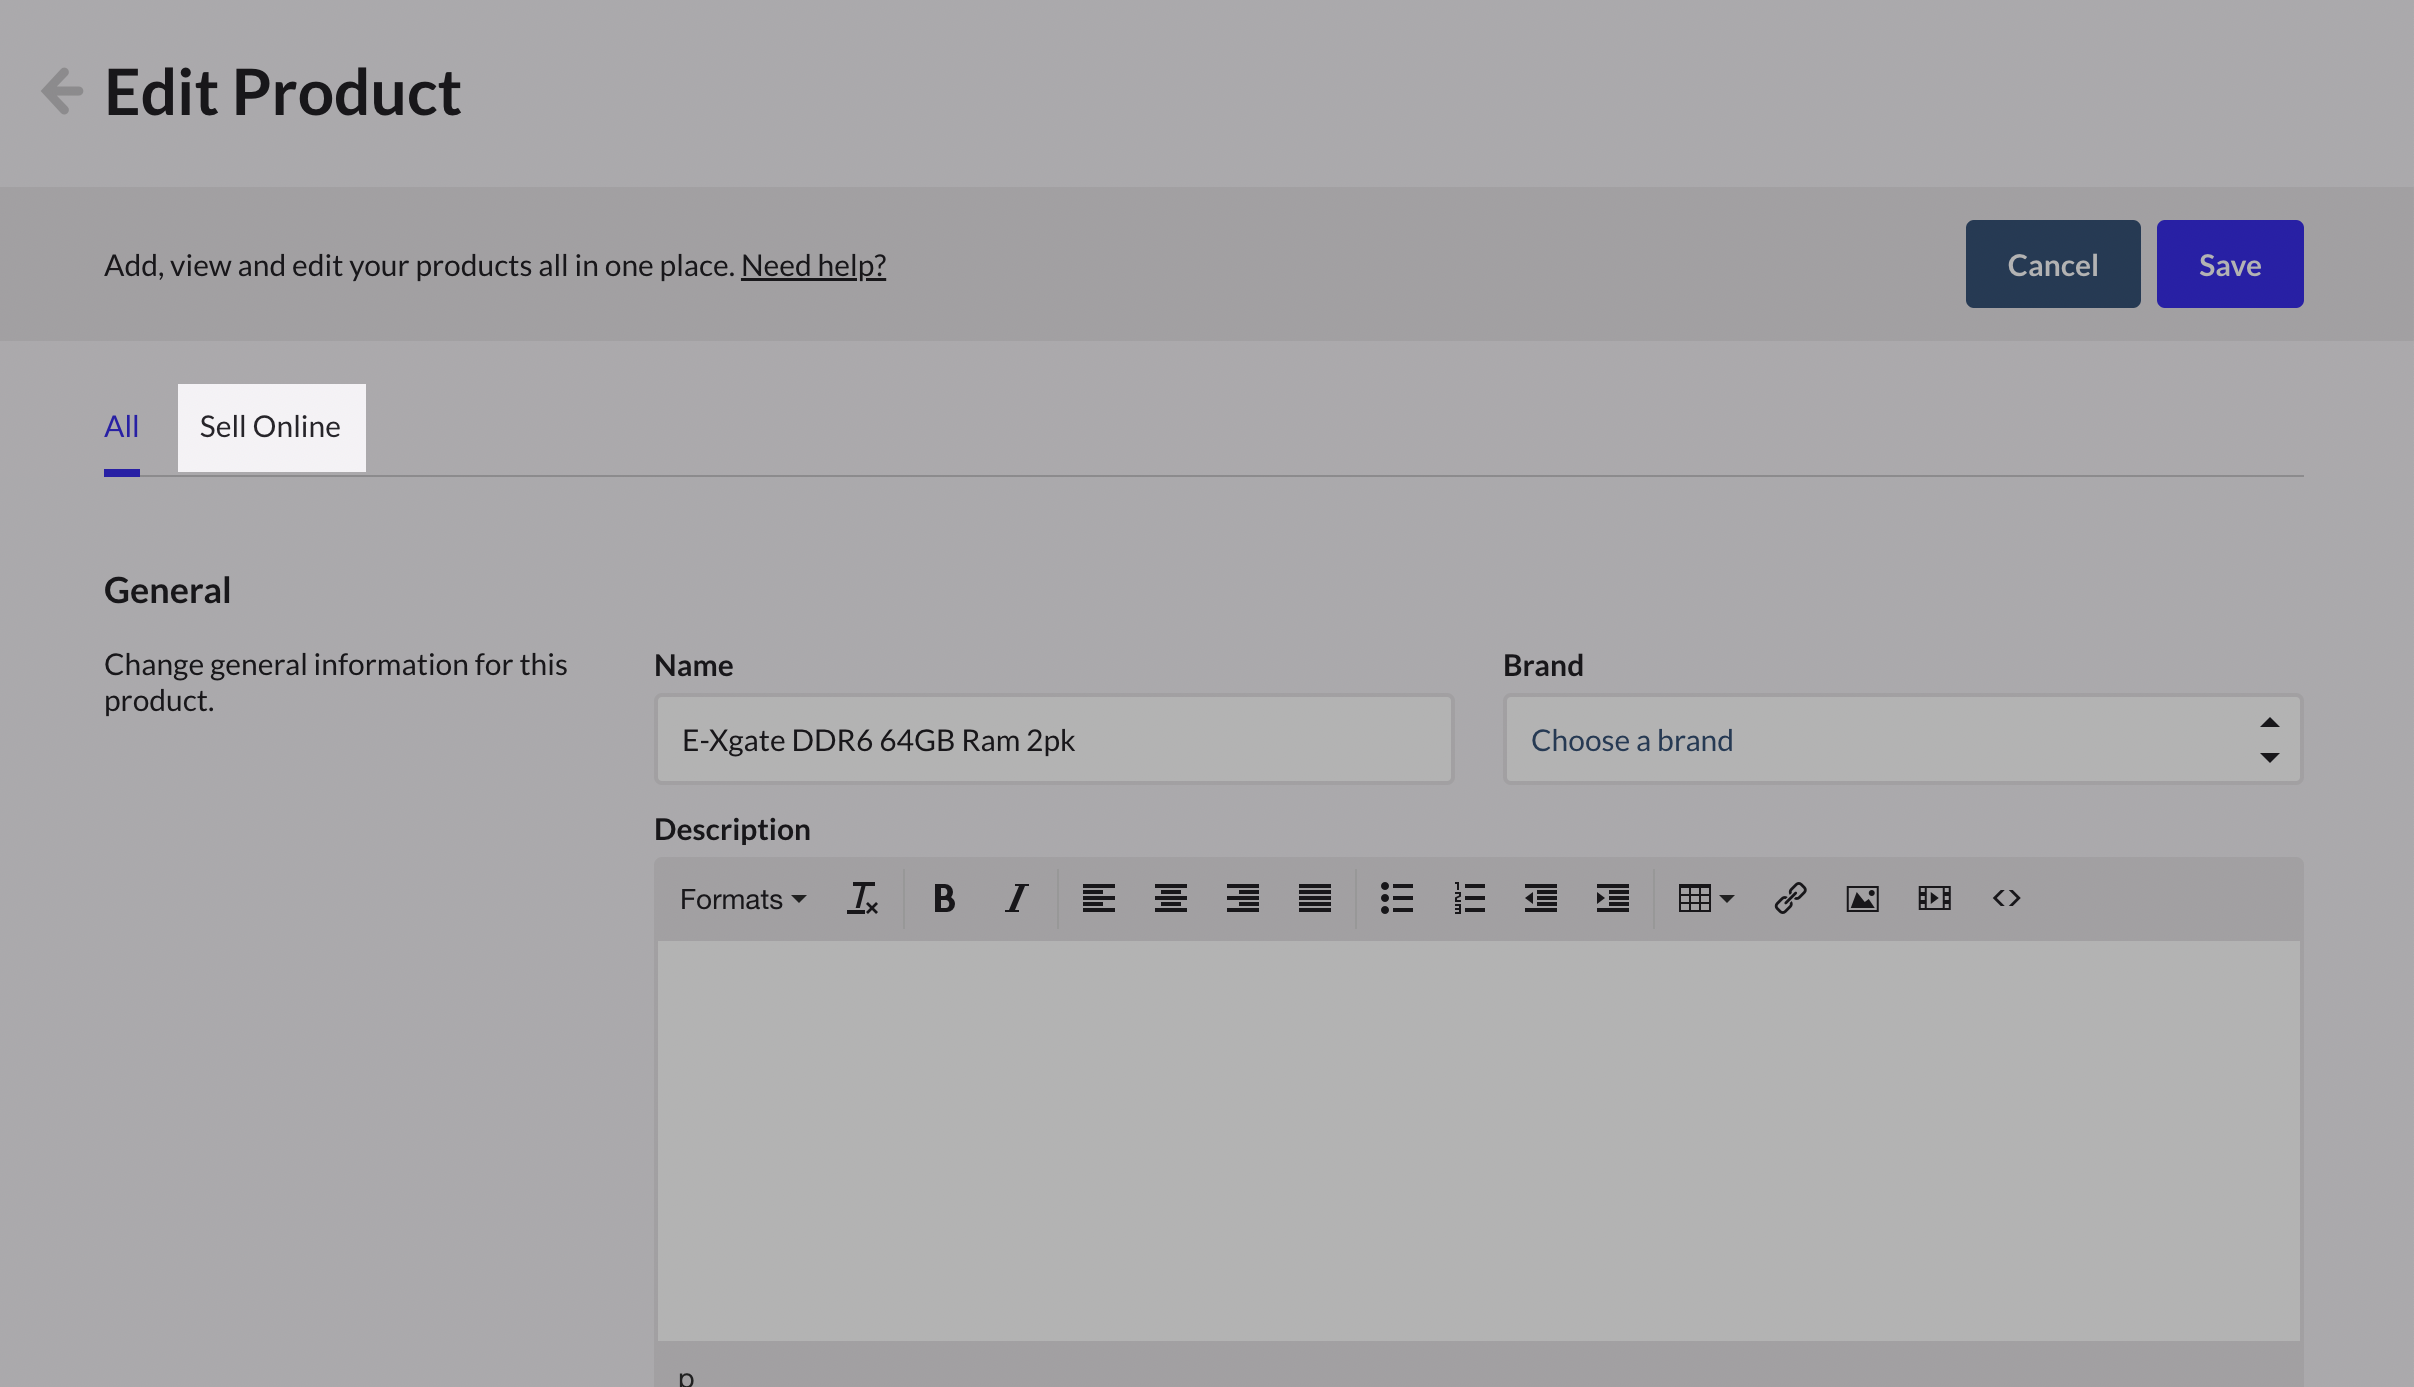Click the back arrow beside Edit Product
Screen dimensions: 2414x1387
tap(62, 92)
